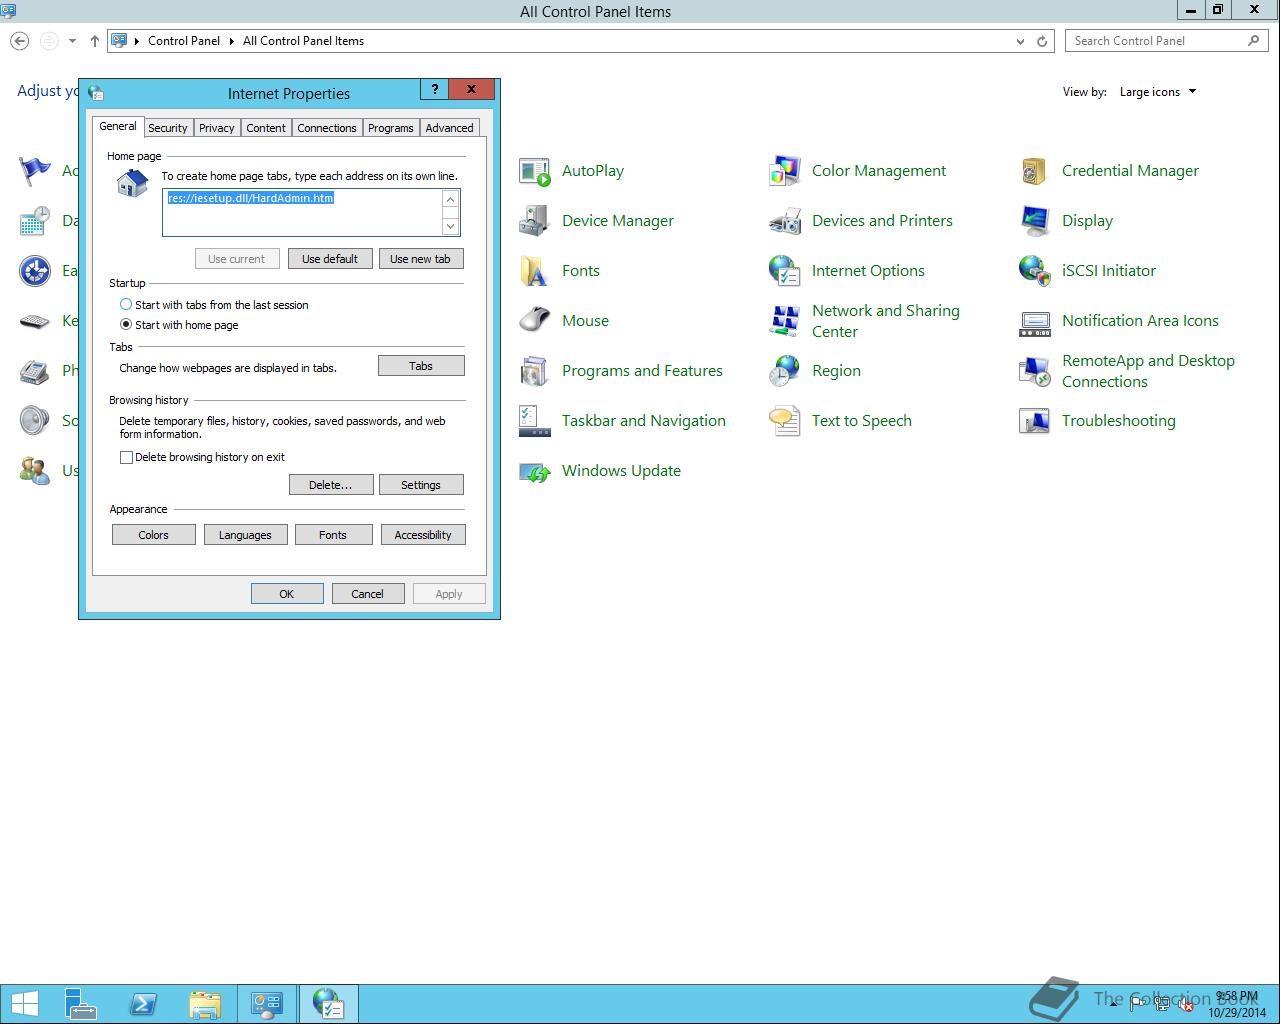
Task: Click the clock in the system tray
Action: [x=1237, y=1004]
